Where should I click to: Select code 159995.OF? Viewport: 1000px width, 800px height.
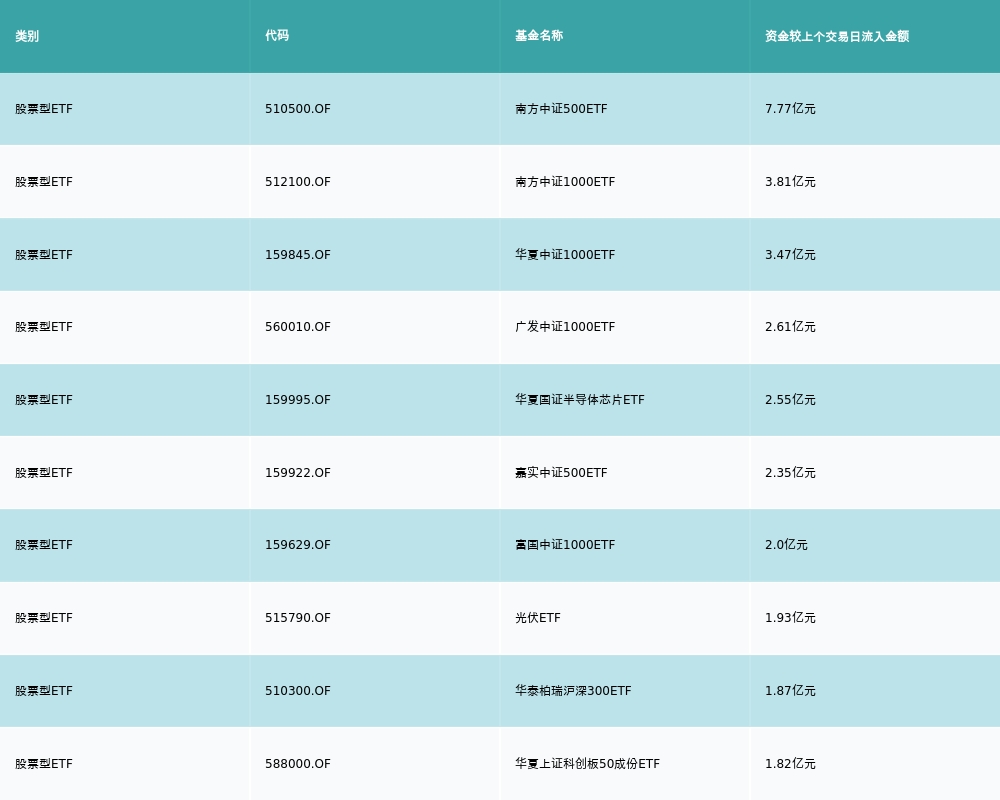pyautogui.click(x=298, y=400)
